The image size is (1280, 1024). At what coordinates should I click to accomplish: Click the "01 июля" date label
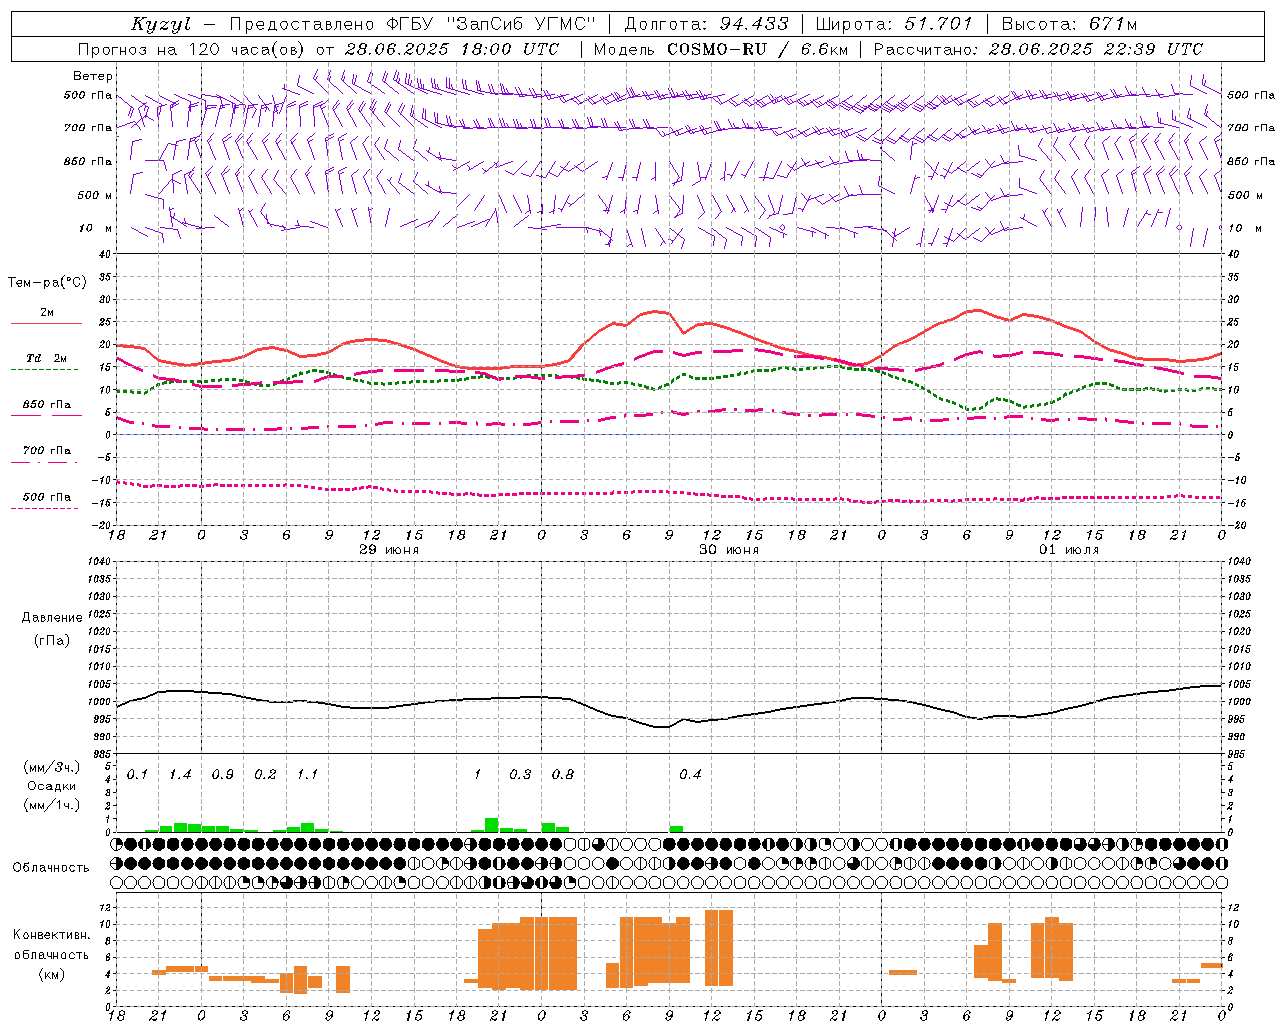[x=1069, y=550]
